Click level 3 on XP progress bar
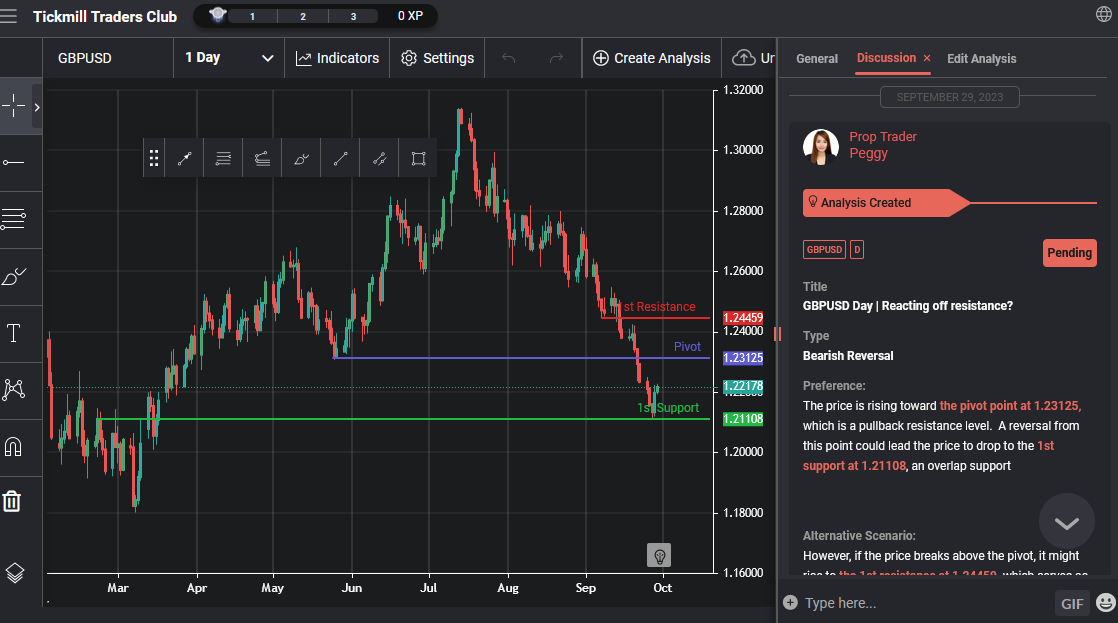 coord(354,16)
